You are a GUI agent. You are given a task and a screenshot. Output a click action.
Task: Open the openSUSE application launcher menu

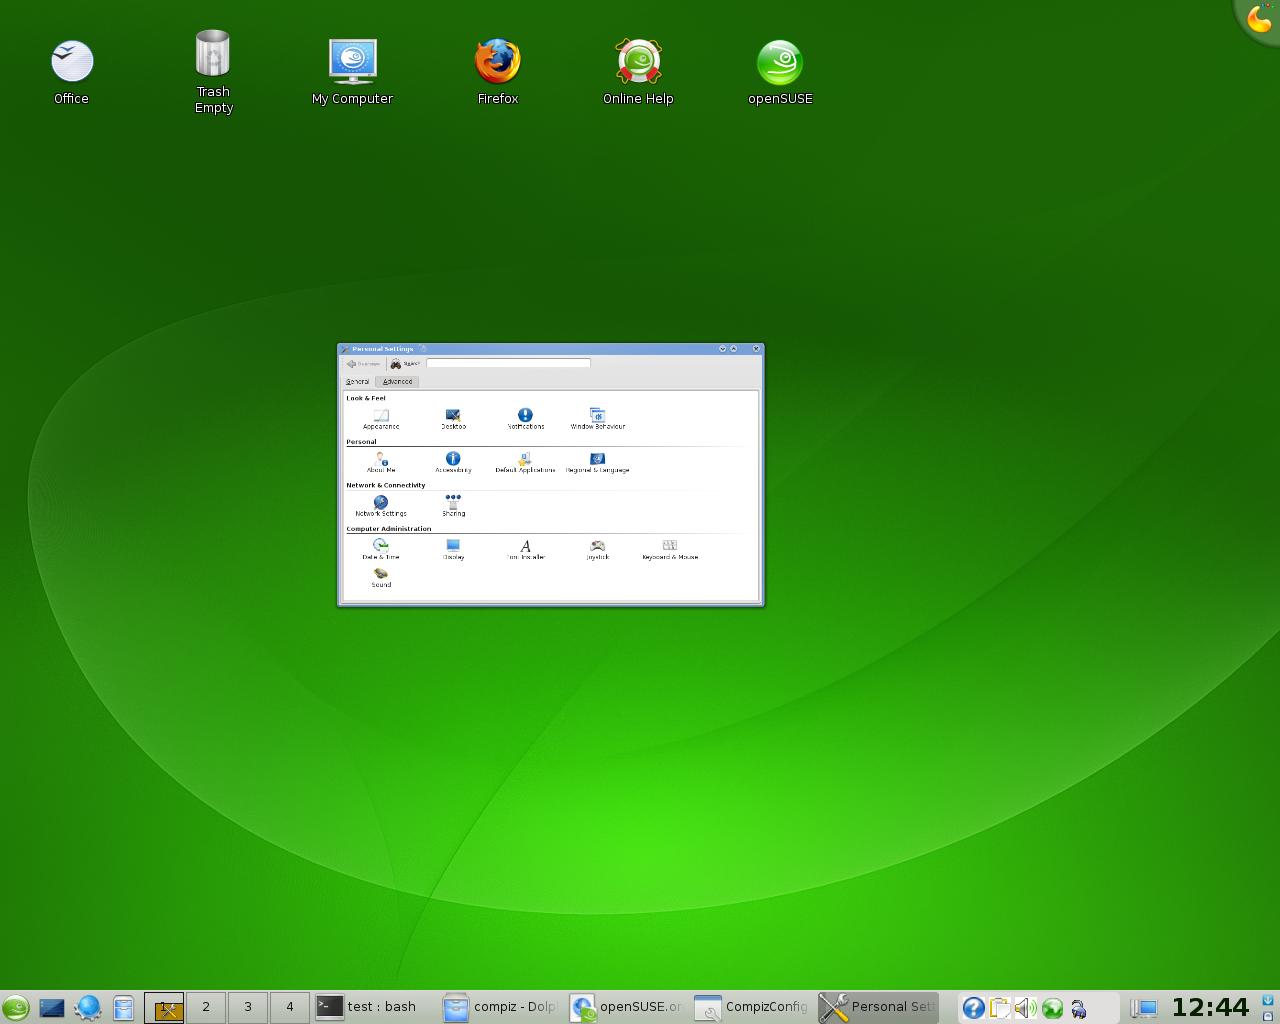15,1008
